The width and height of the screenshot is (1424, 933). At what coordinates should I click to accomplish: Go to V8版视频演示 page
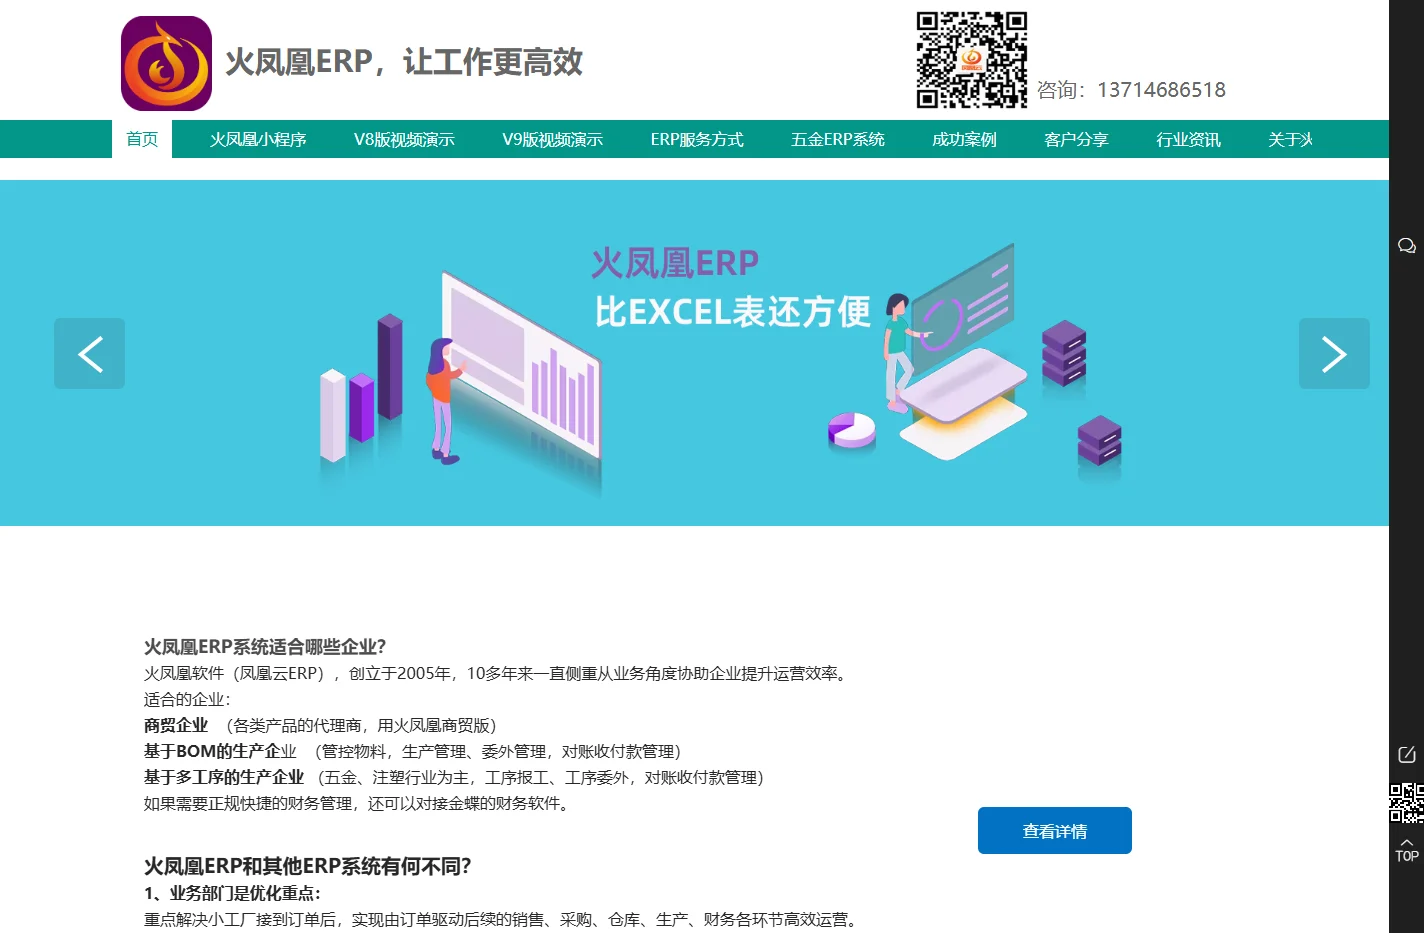click(404, 139)
